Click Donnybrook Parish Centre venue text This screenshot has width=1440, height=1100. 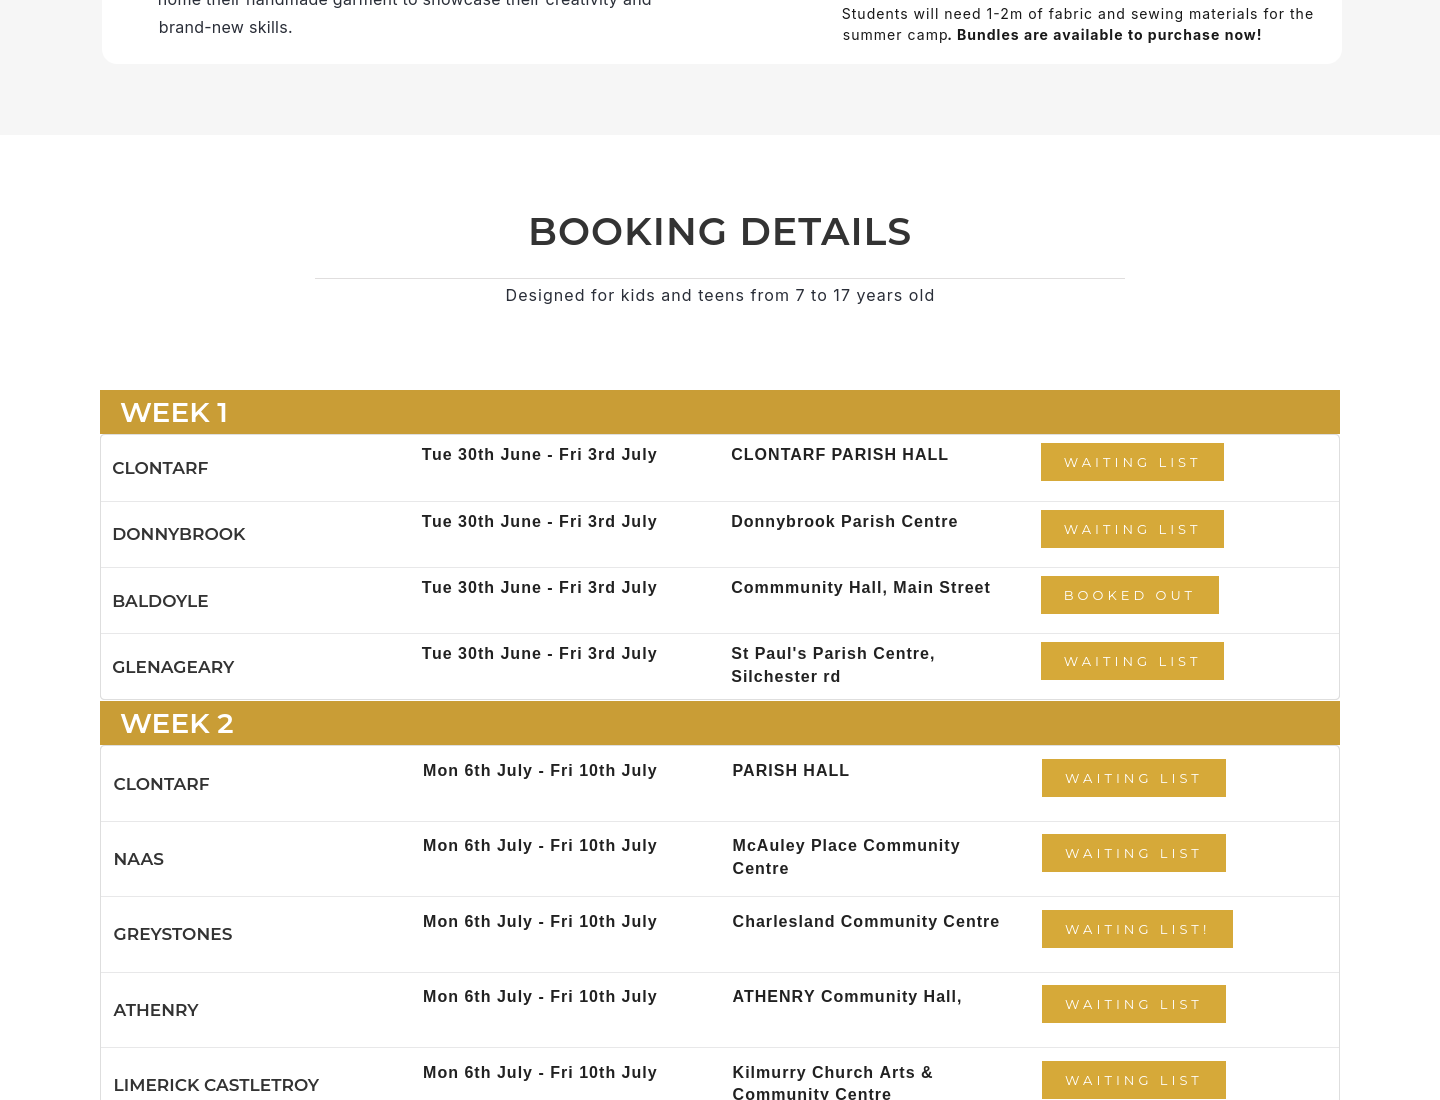(844, 521)
